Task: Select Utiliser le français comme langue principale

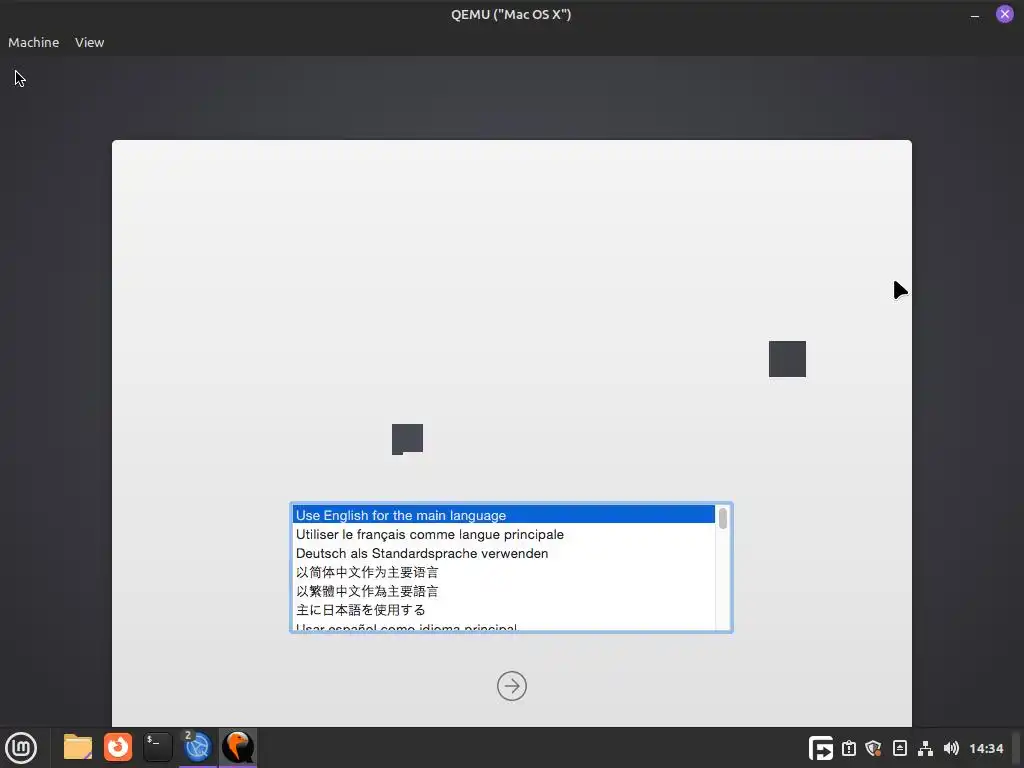Action: point(504,534)
